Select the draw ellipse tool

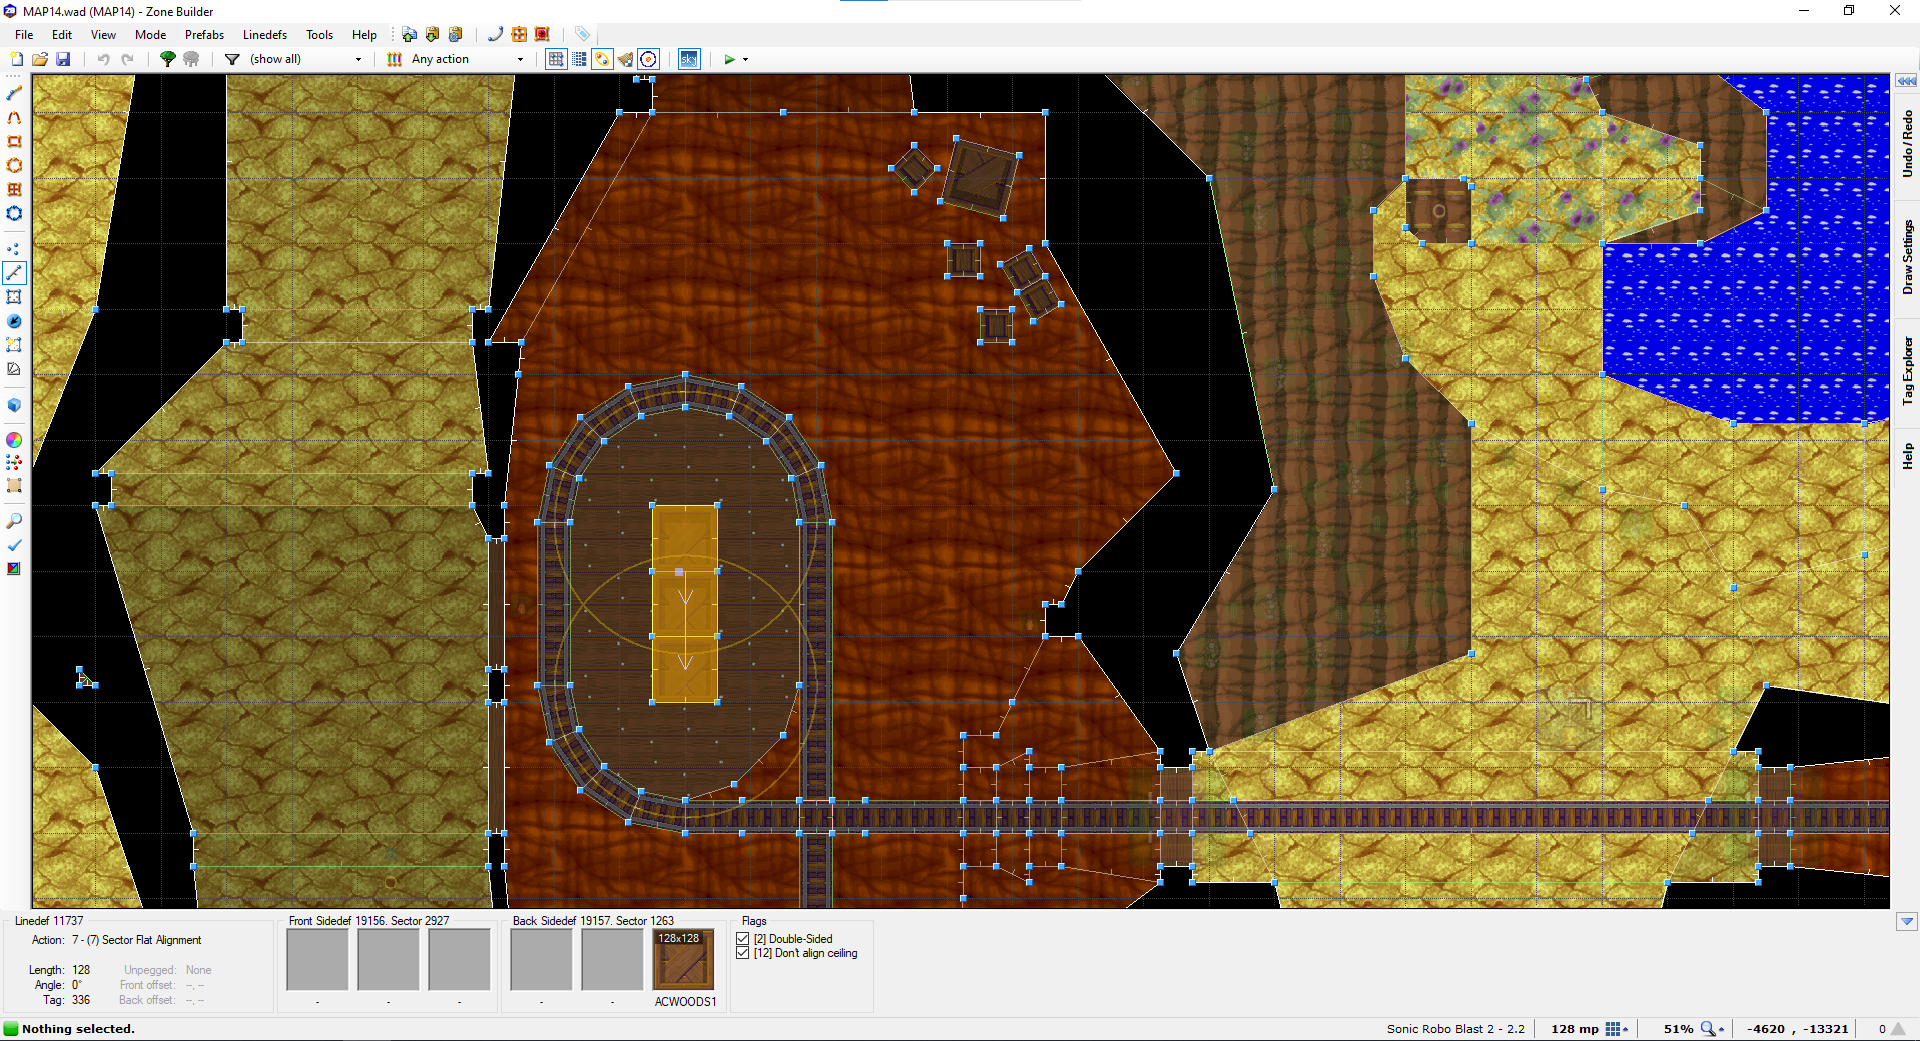pos(14,165)
